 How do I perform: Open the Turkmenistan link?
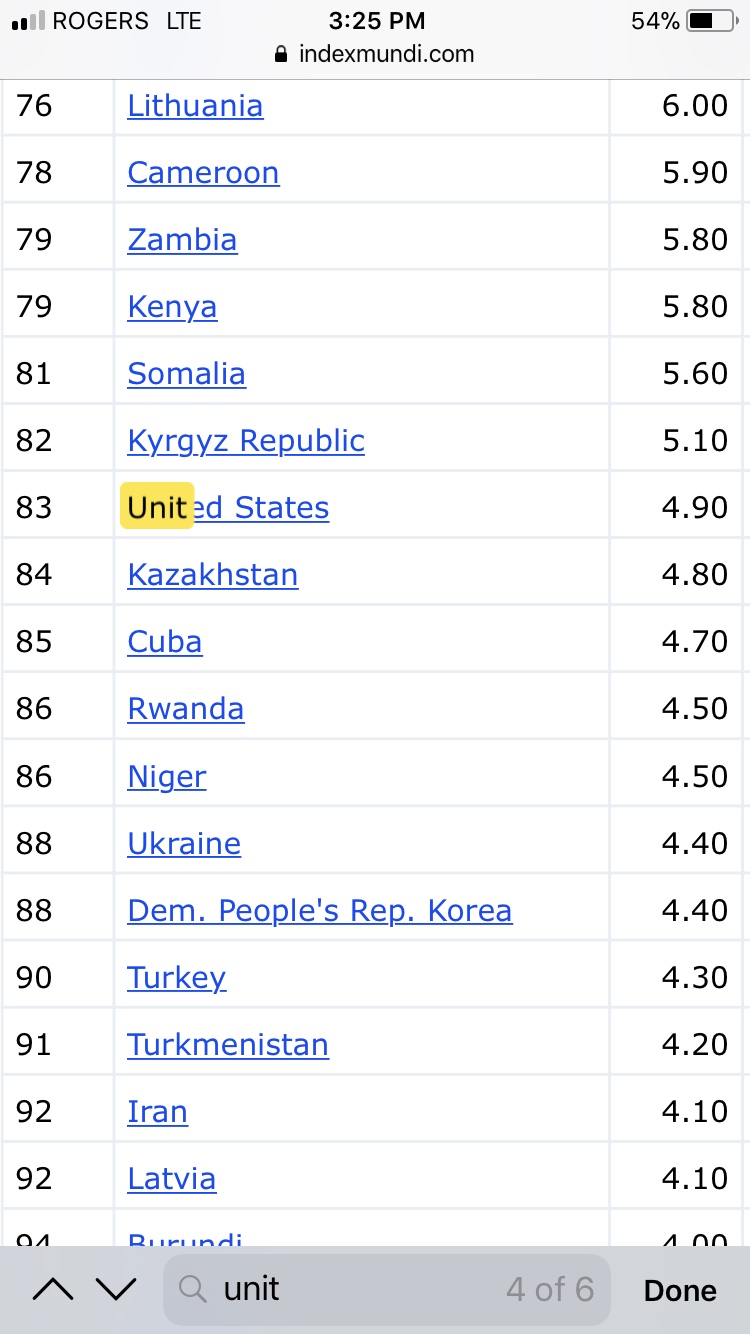(228, 1045)
